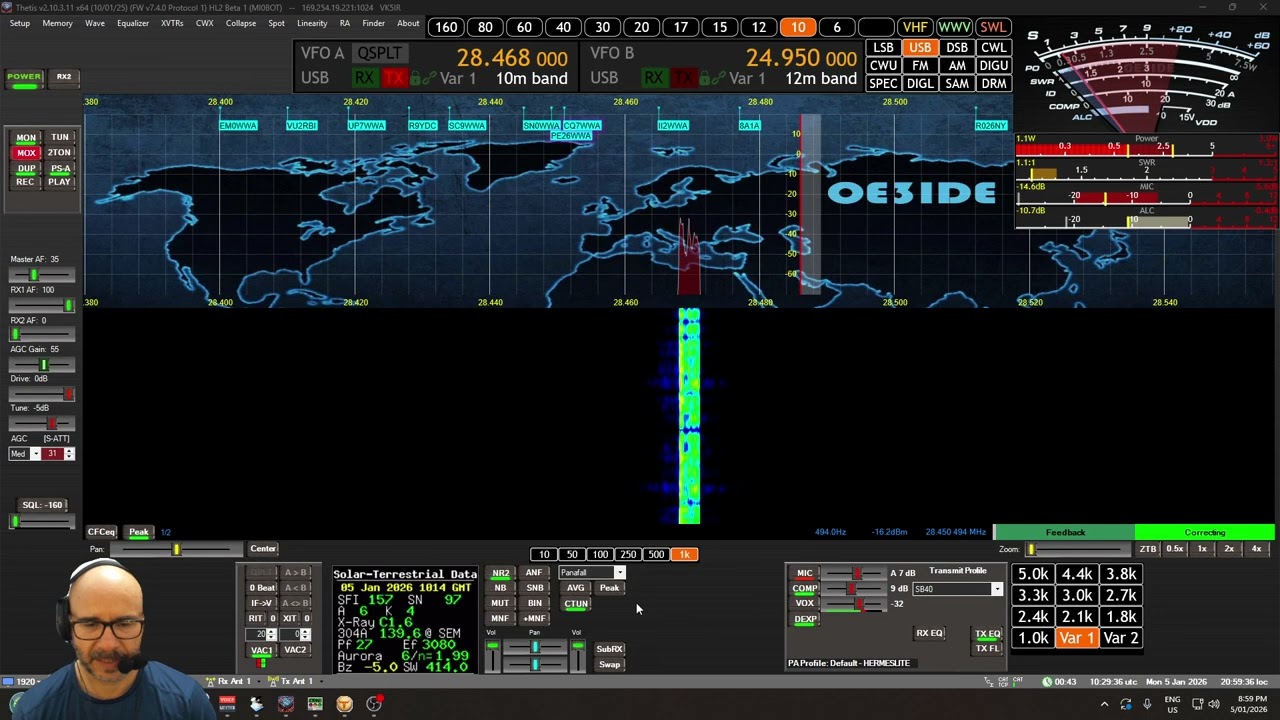Image resolution: width=1280 pixels, height=720 pixels.
Task: Open the Spot menu
Action: [x=277, y=23]
